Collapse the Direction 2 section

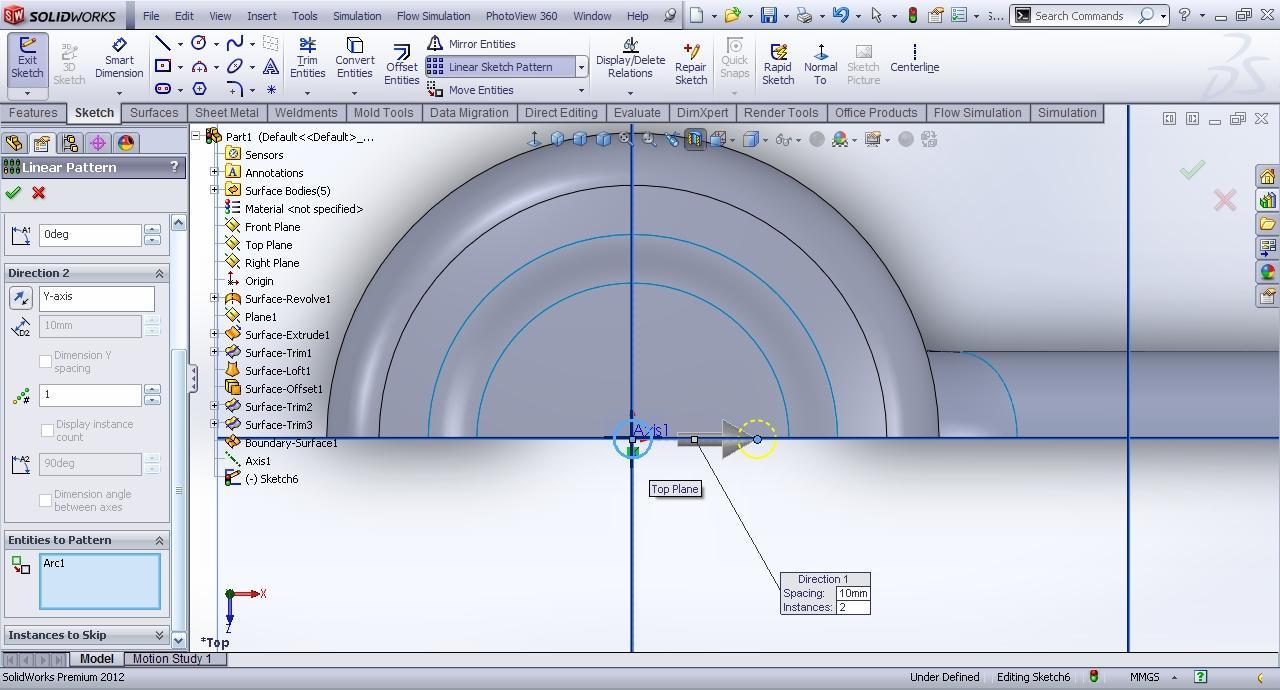(x=159, y=273)
